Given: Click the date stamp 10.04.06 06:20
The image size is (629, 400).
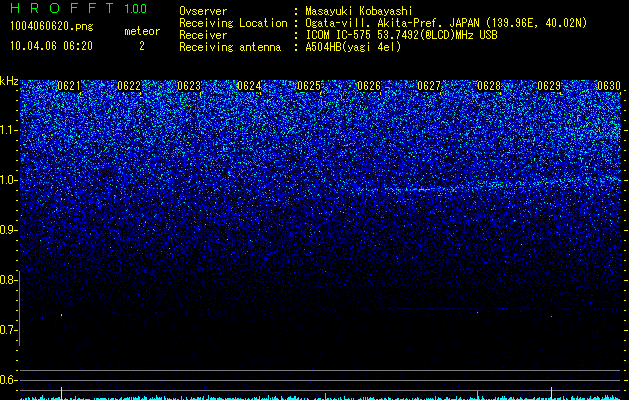Looking at the screenshot, I should 51,46.
